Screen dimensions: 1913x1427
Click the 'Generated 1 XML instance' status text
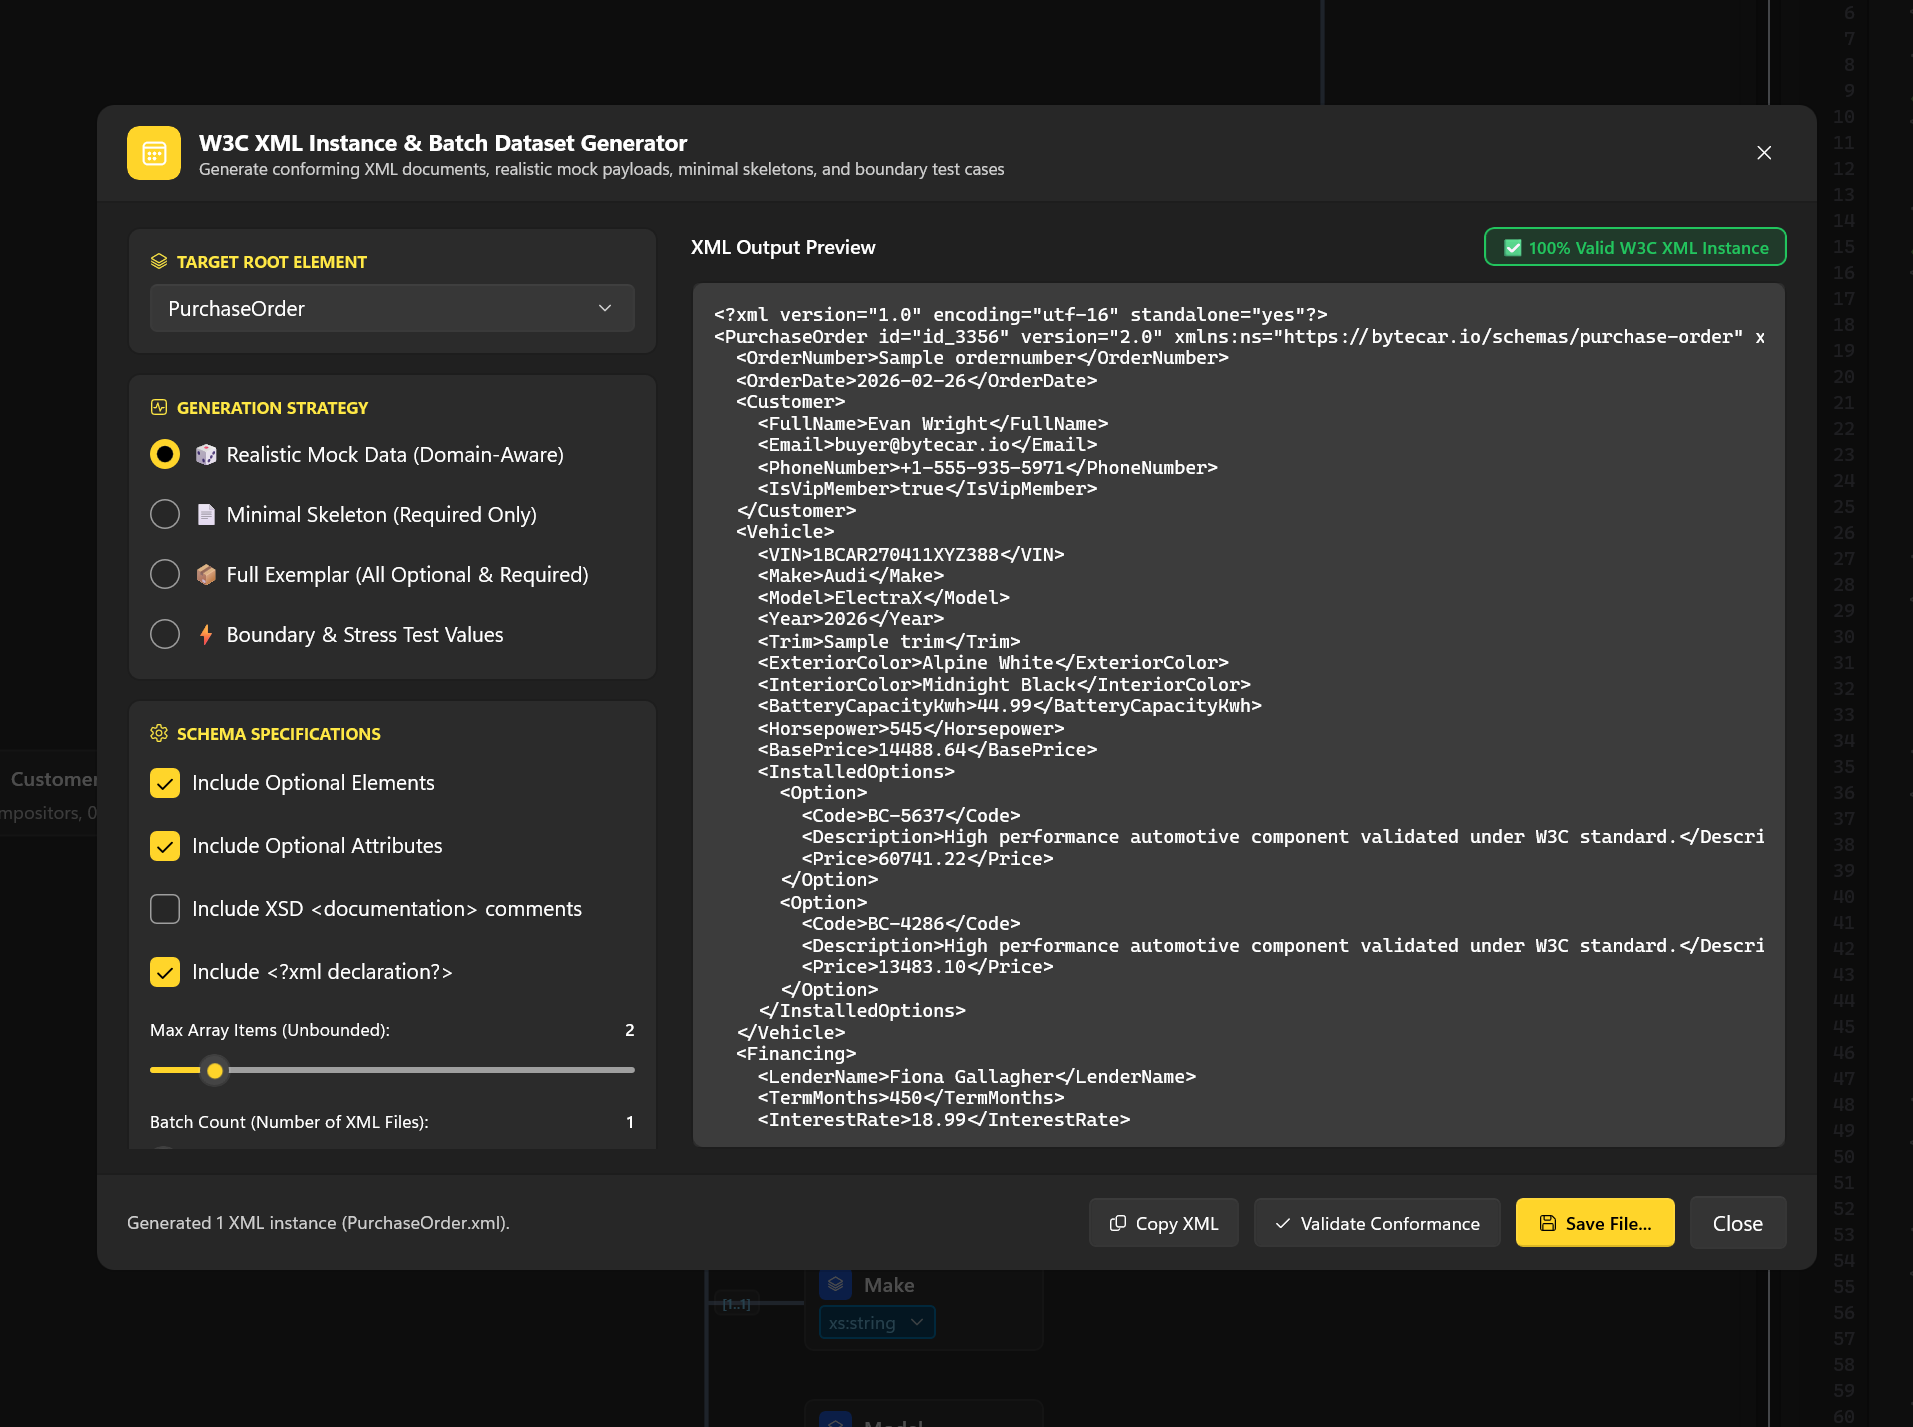[318, 1223]
